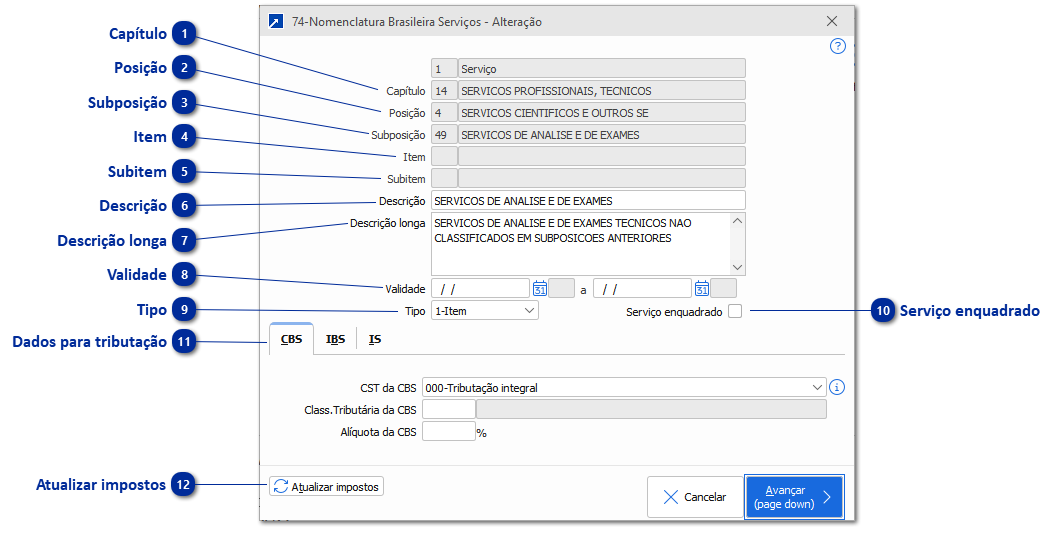Click the Avançar (page down) button

pos(794,497)
